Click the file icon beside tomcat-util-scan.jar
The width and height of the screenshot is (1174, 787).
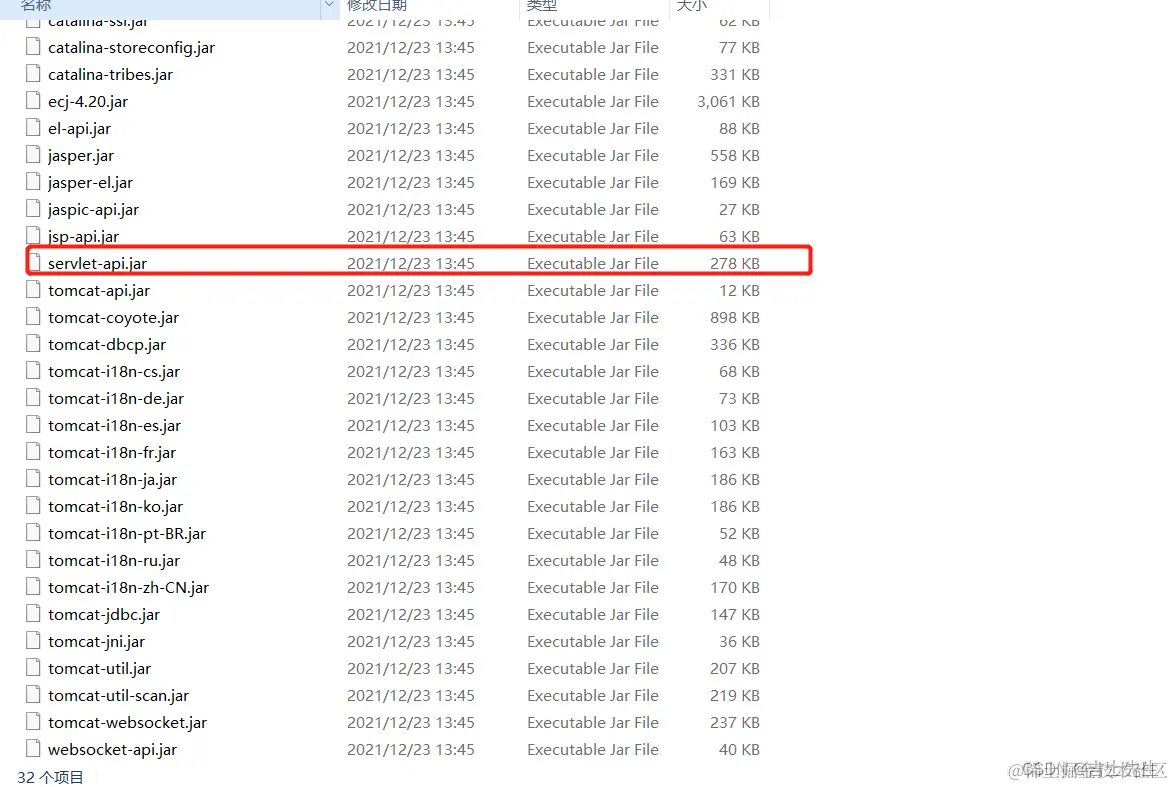[33, 694]
